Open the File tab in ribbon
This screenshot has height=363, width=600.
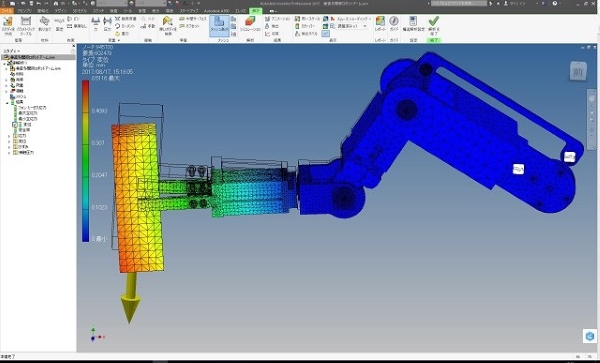point(6,11)
